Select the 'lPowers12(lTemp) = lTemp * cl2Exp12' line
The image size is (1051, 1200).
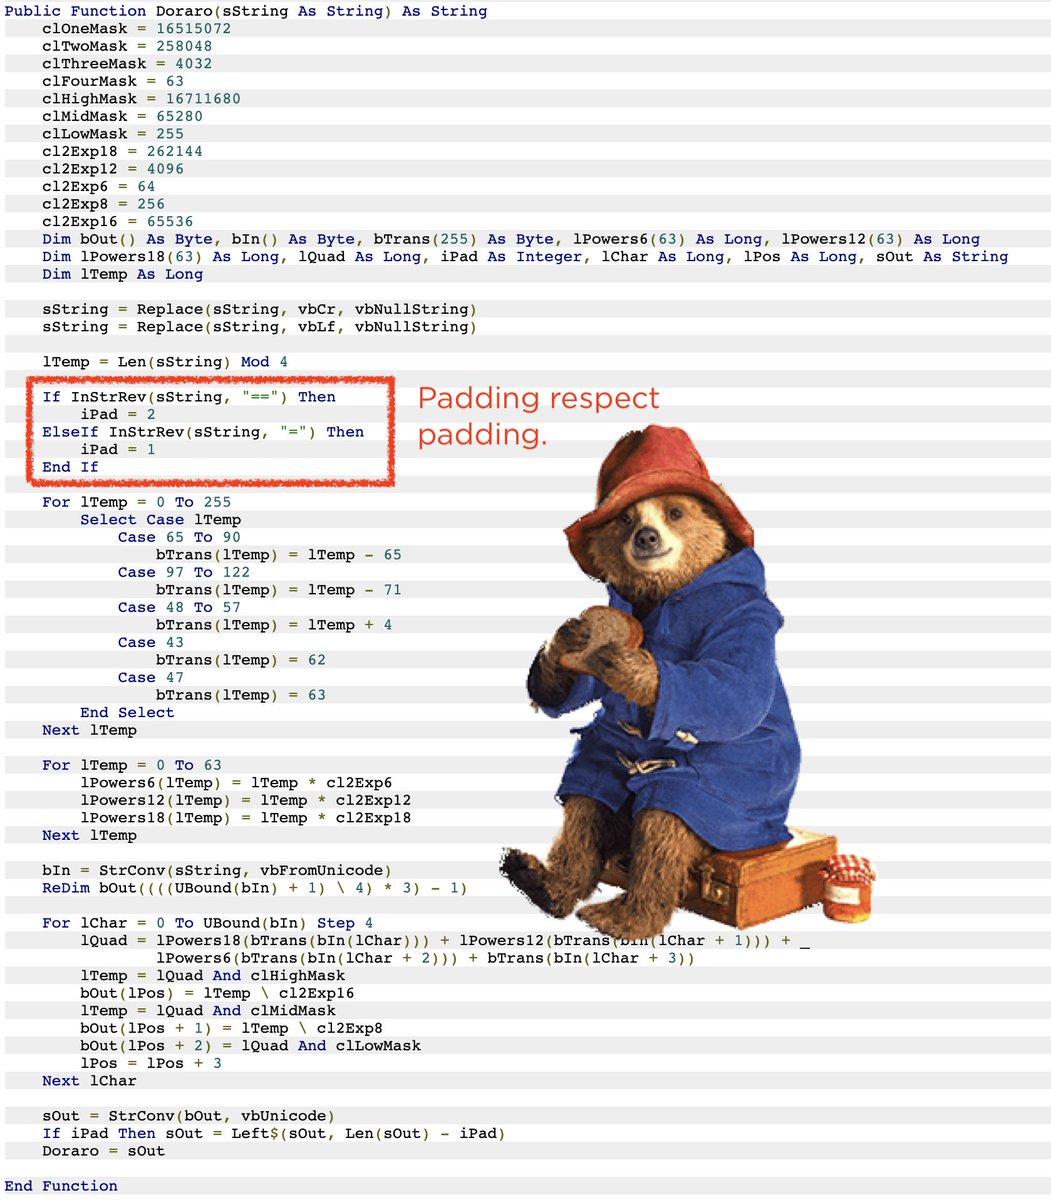(x=246, y=800)
